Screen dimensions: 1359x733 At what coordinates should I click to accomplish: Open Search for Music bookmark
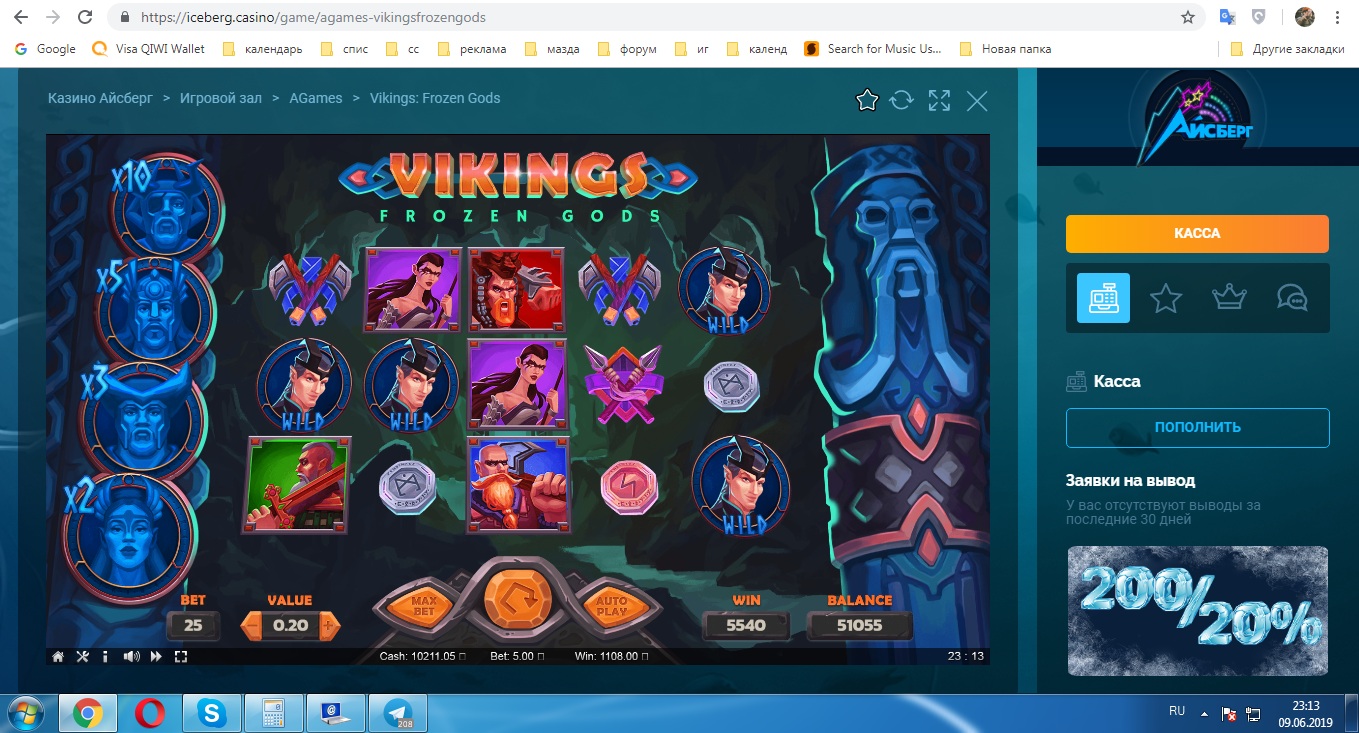coord(873,48)
